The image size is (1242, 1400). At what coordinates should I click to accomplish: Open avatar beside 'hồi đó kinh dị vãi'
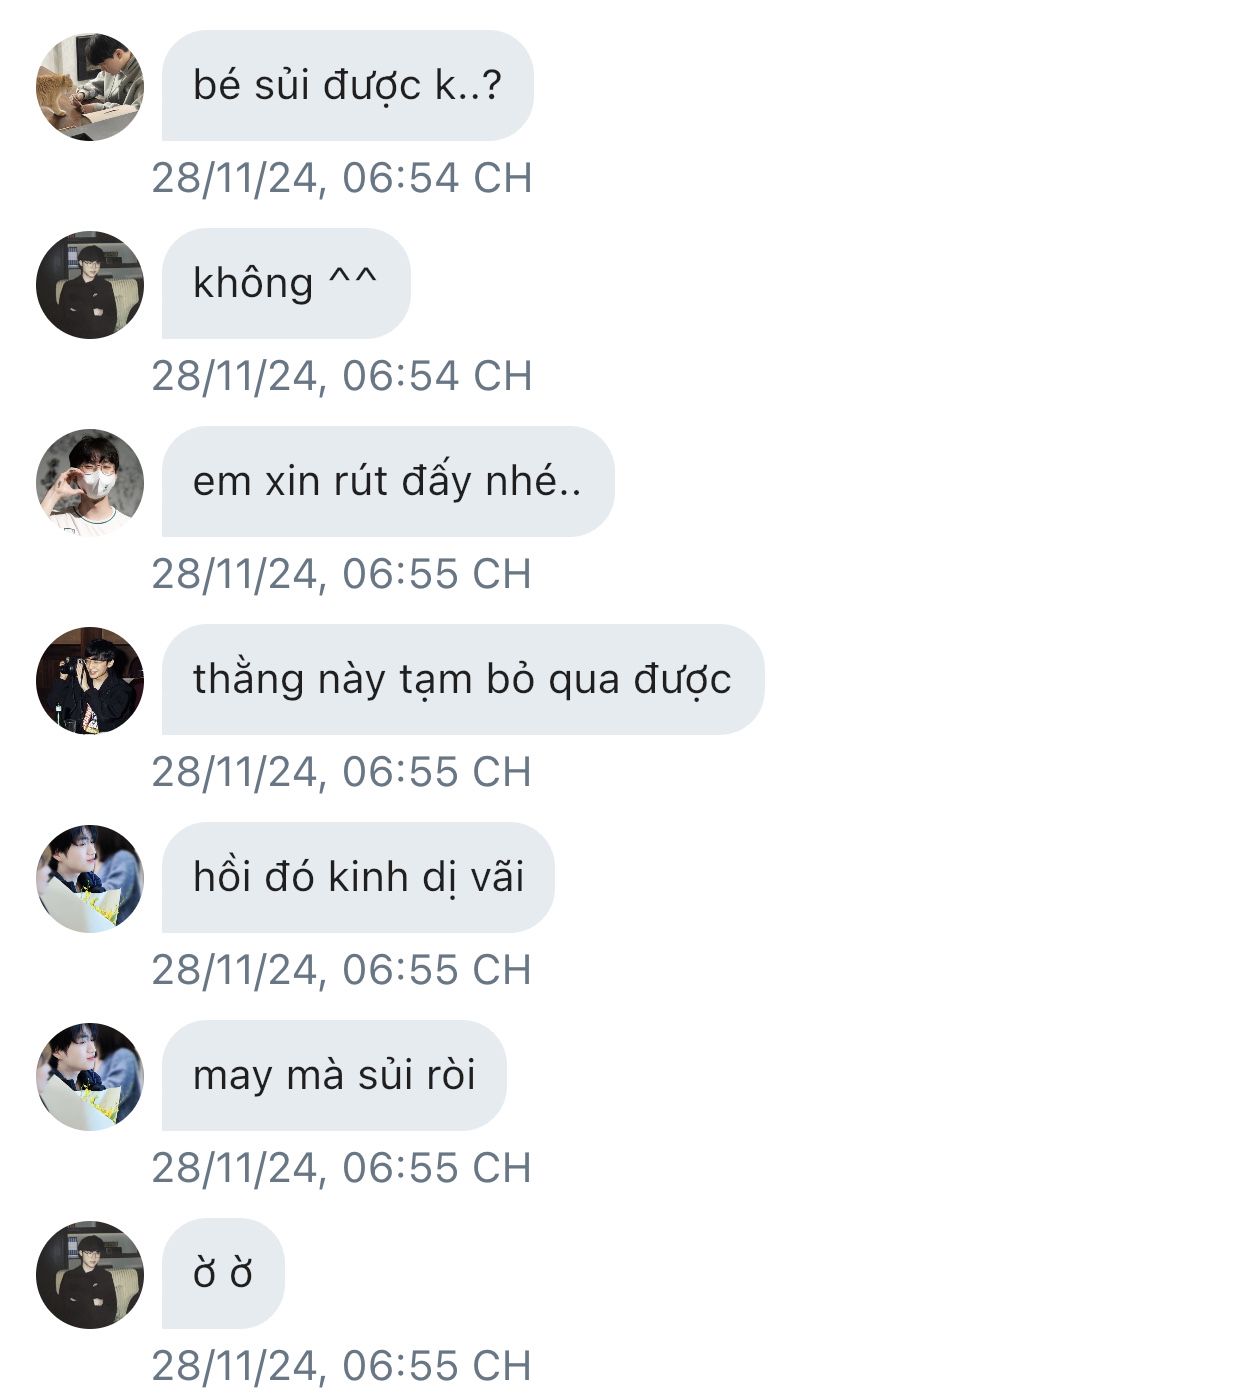(90, 879)
